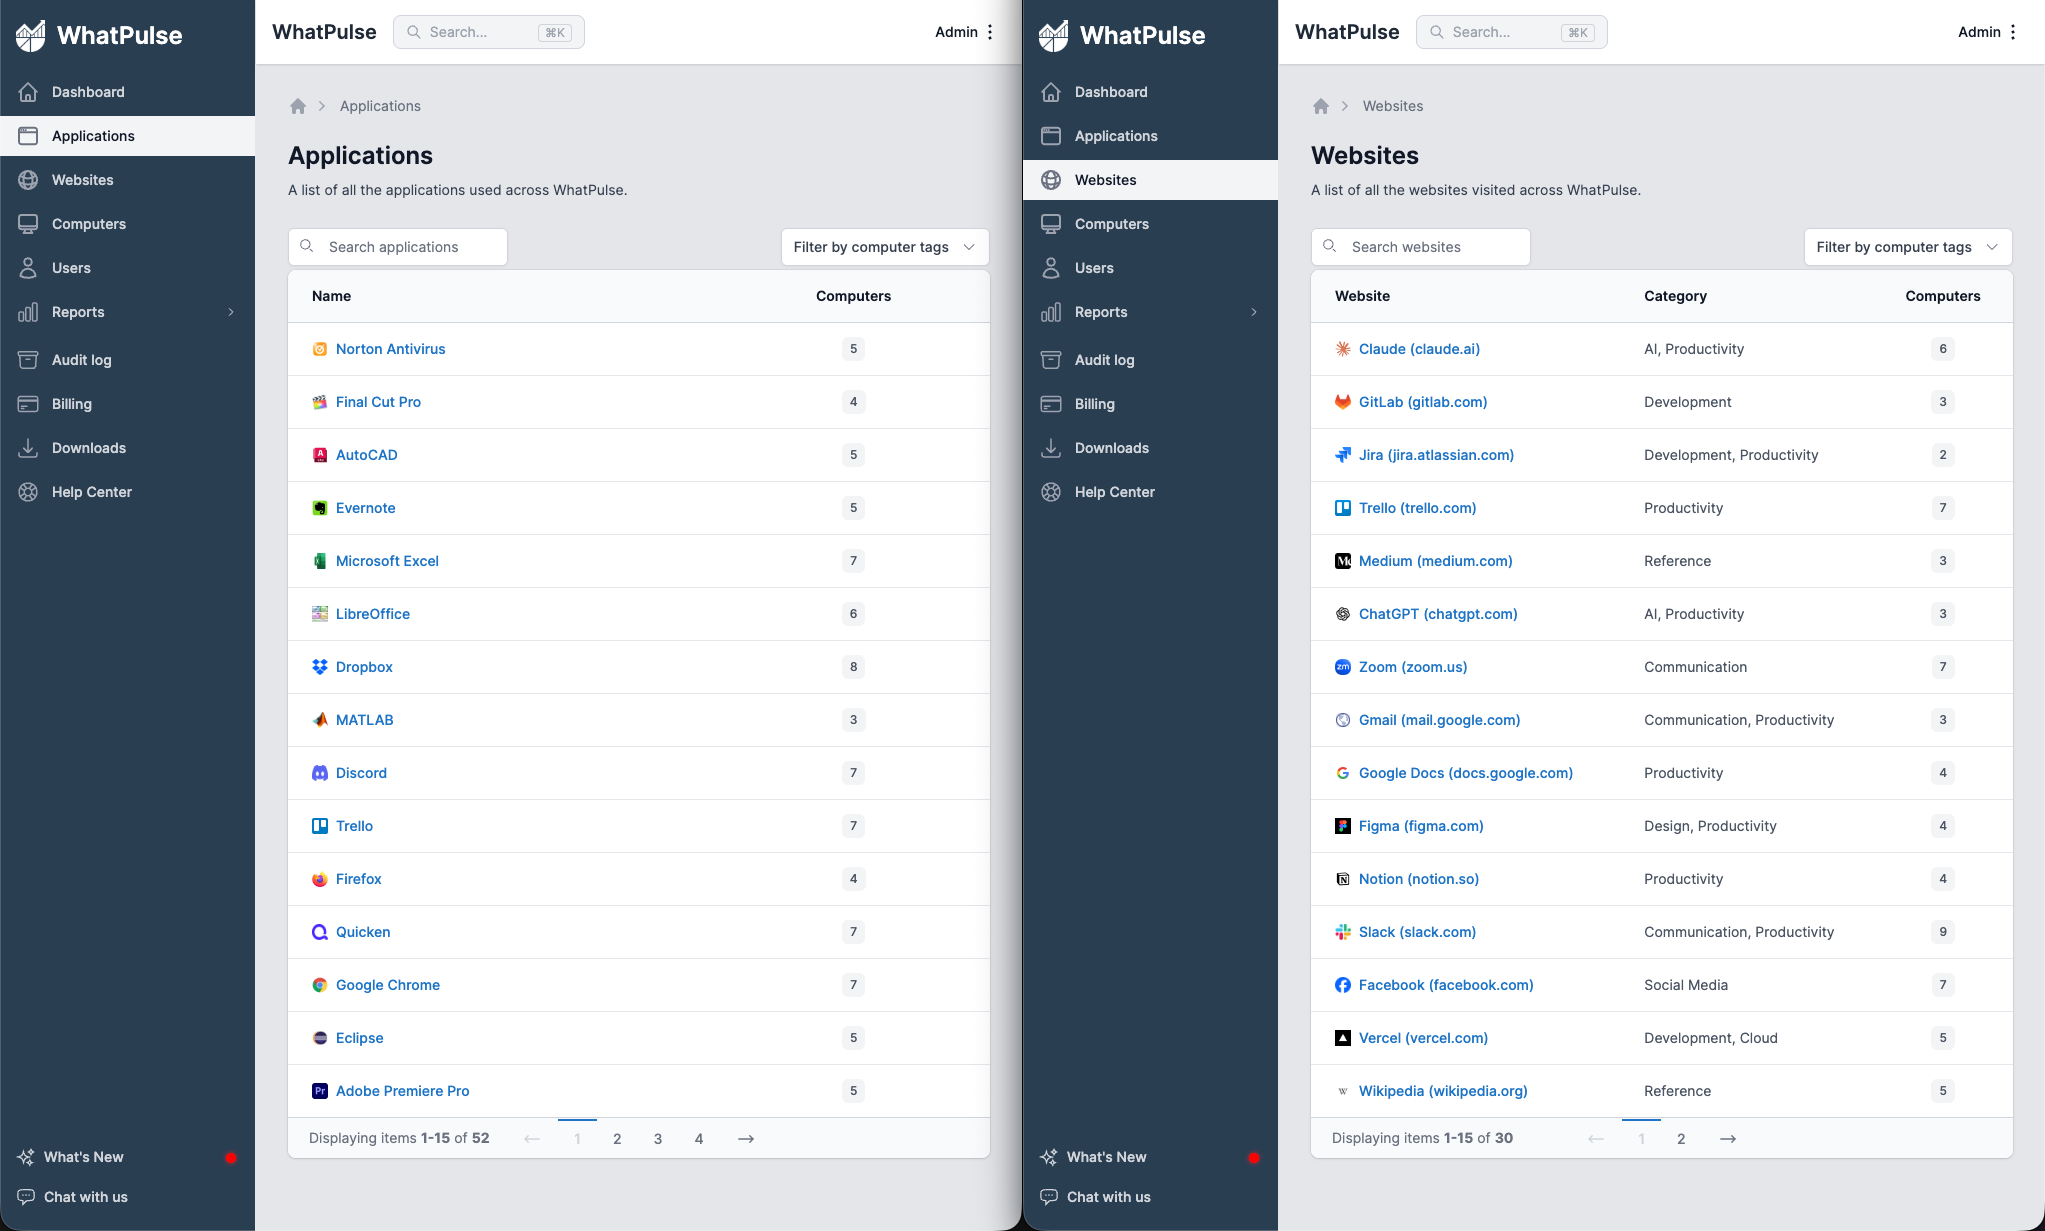
Task: Click Help Center lifebuoy icon in right window
Action: [1051, 492]
